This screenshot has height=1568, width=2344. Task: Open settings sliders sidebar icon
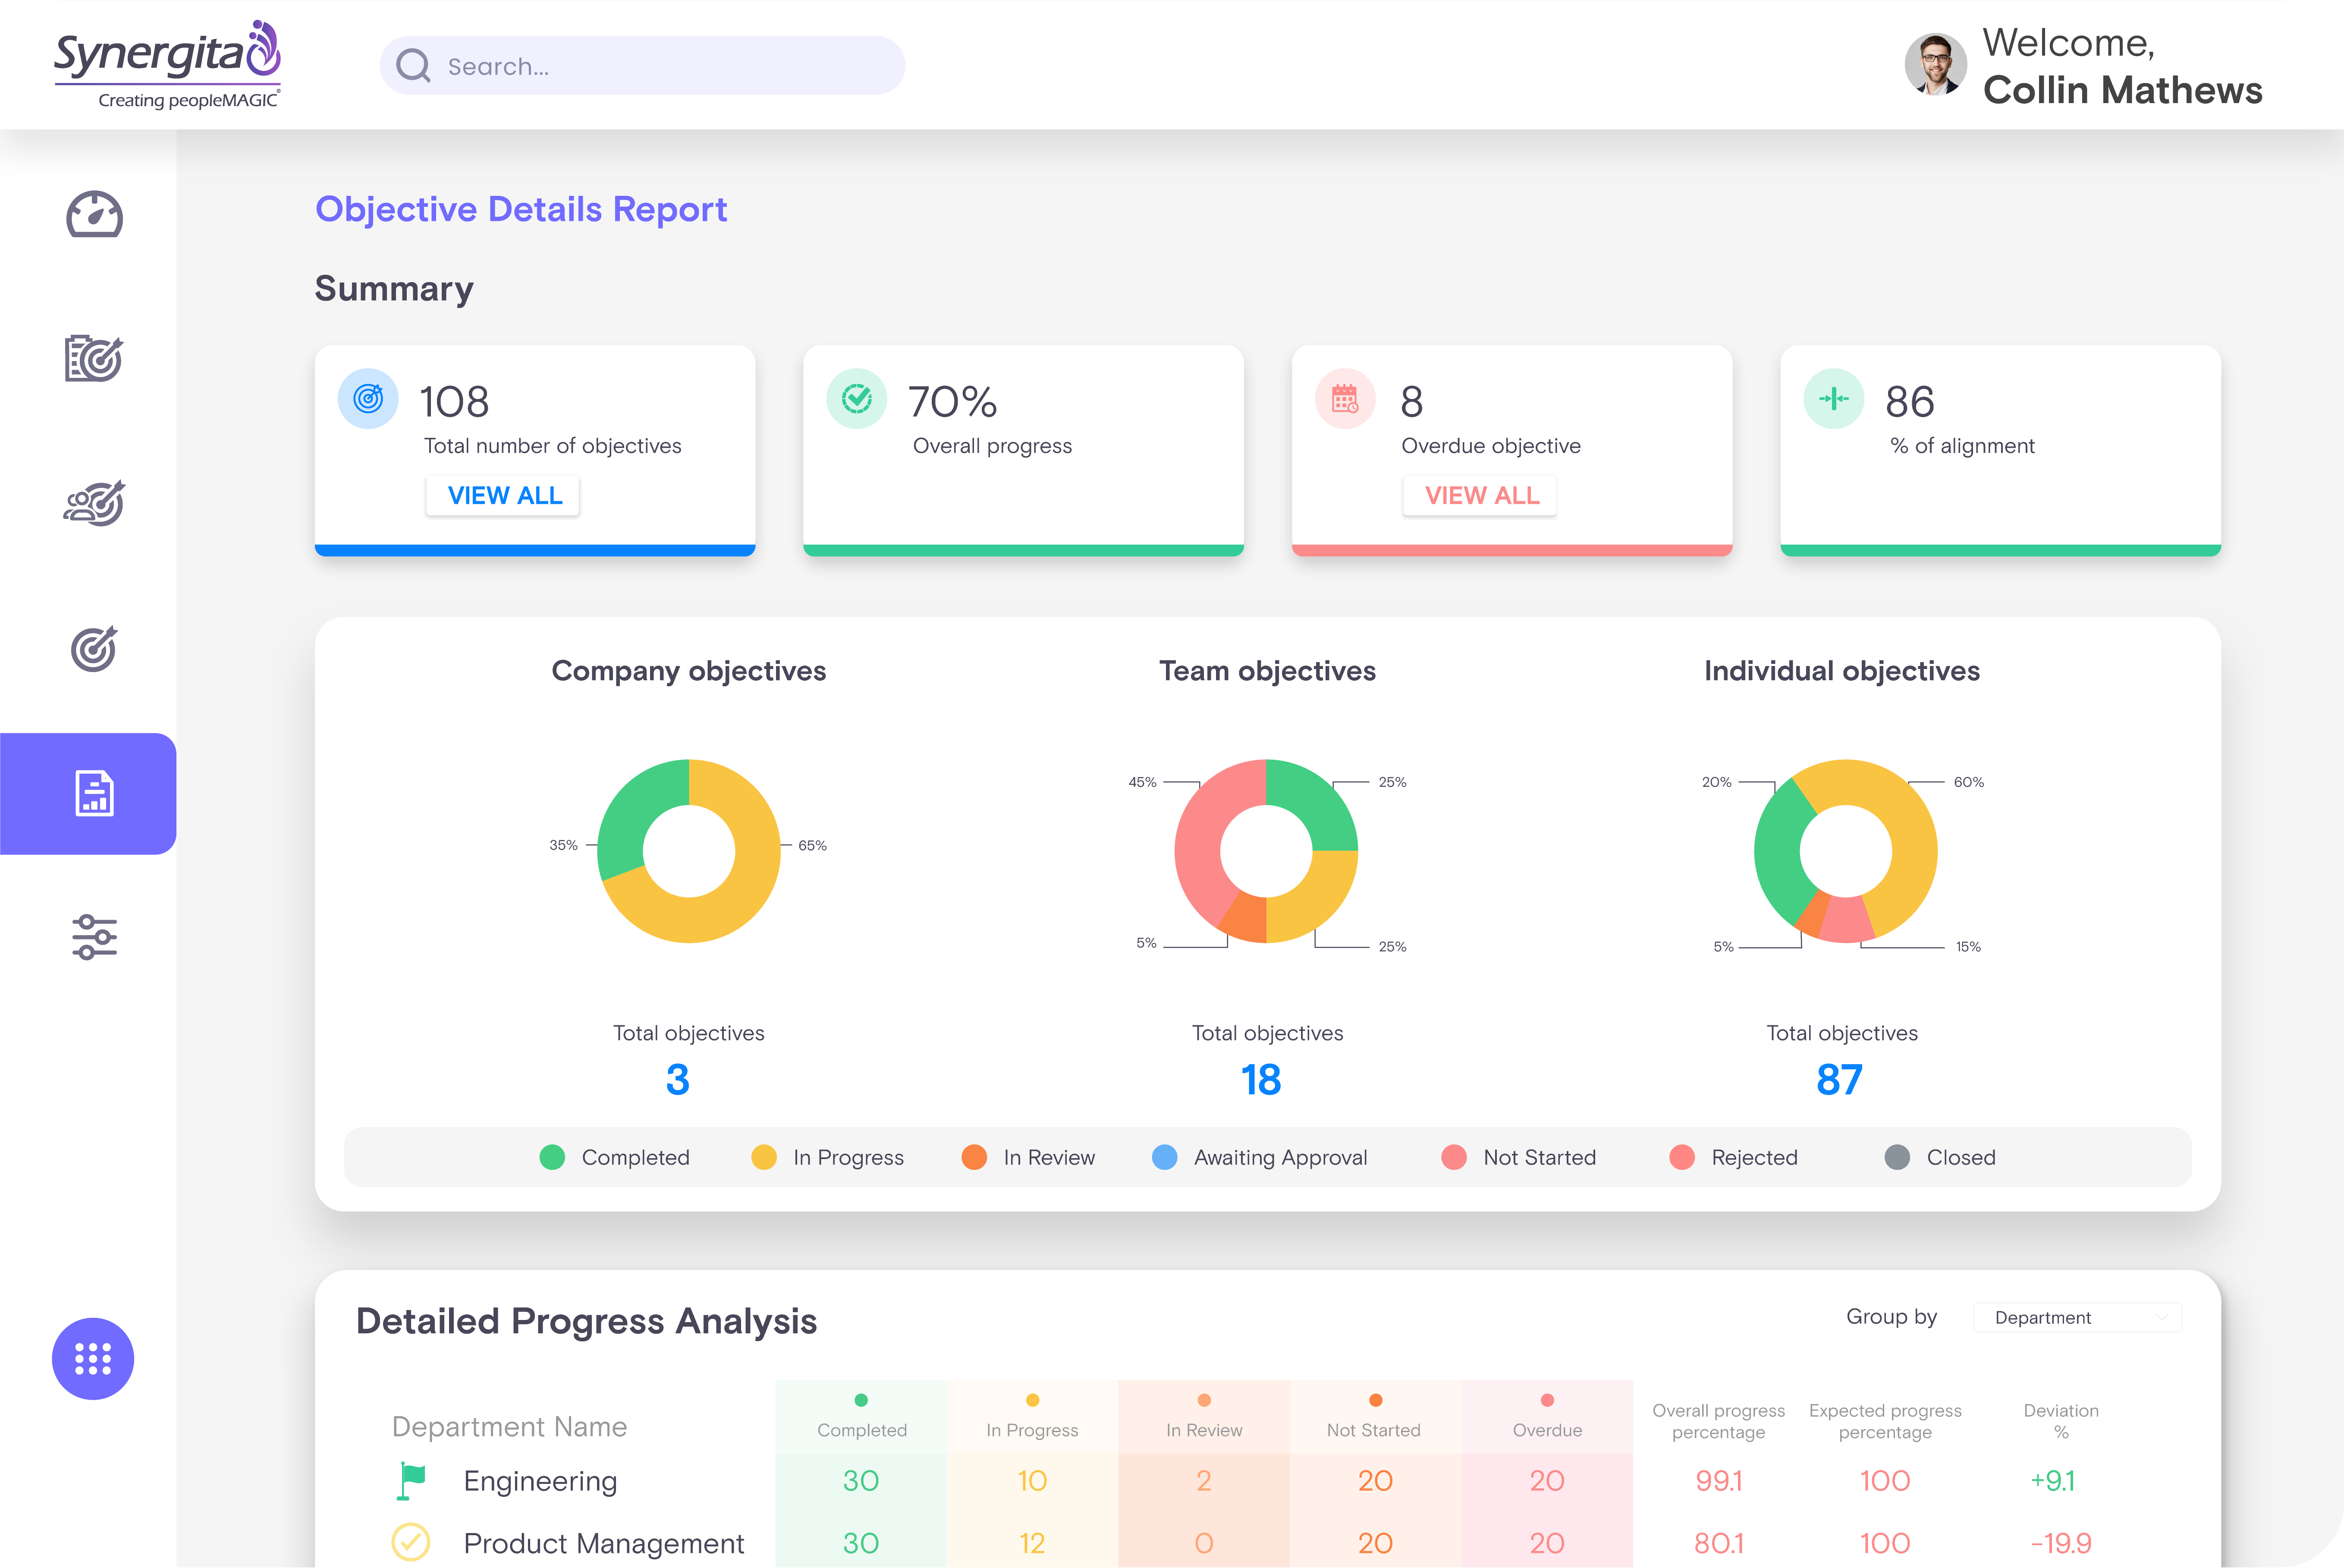94,937
